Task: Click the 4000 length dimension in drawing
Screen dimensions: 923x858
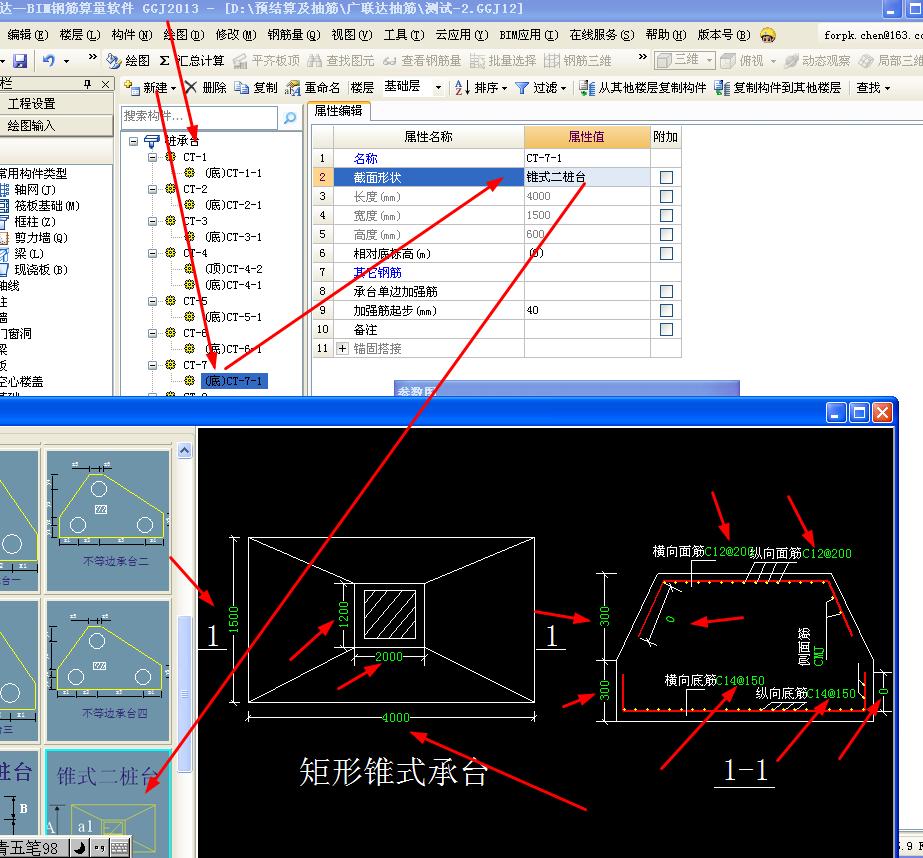Action: [x=396, y=717]
